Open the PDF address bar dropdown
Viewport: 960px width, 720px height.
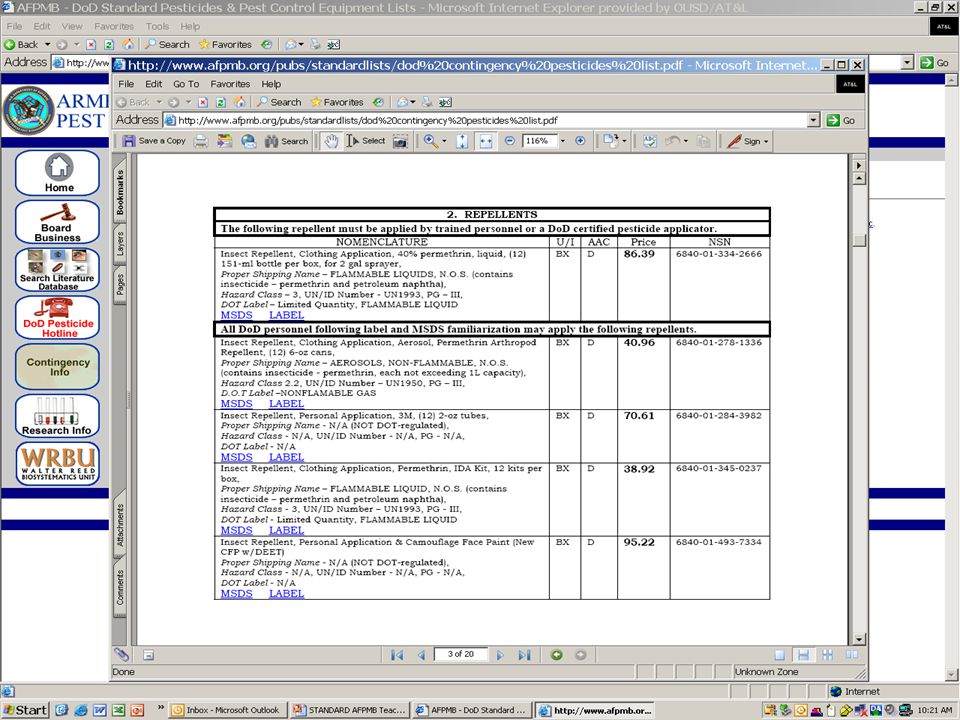point(813,120)
